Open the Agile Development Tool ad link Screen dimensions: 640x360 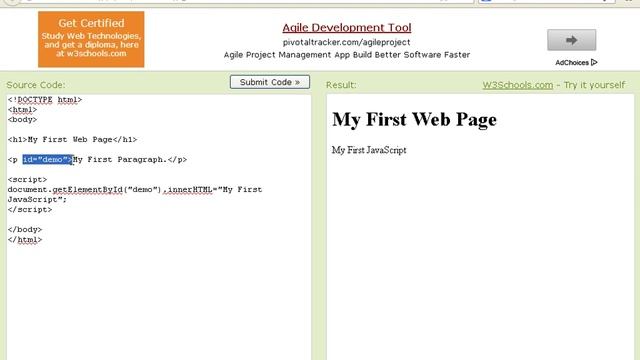(x=347, y=27)
